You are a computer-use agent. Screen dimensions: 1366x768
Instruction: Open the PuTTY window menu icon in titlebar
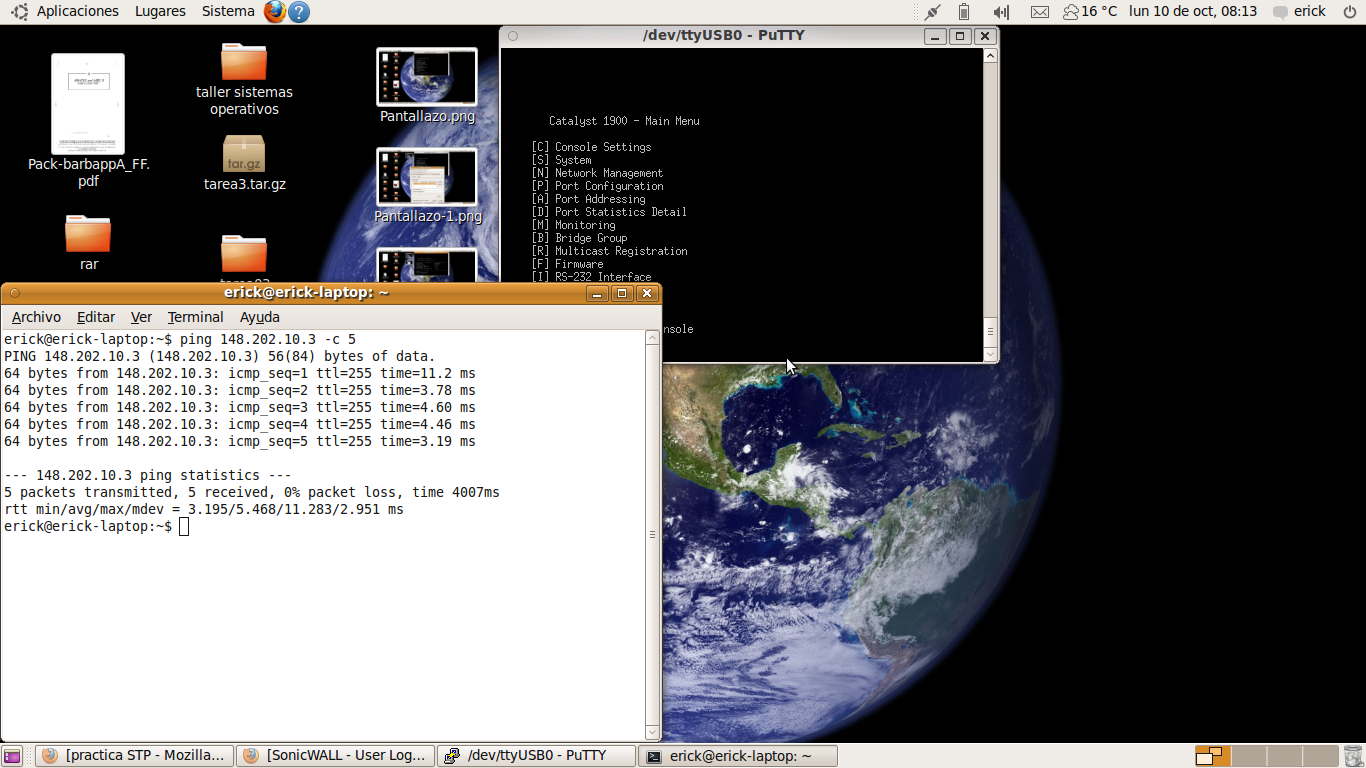(x=513, y=36)
